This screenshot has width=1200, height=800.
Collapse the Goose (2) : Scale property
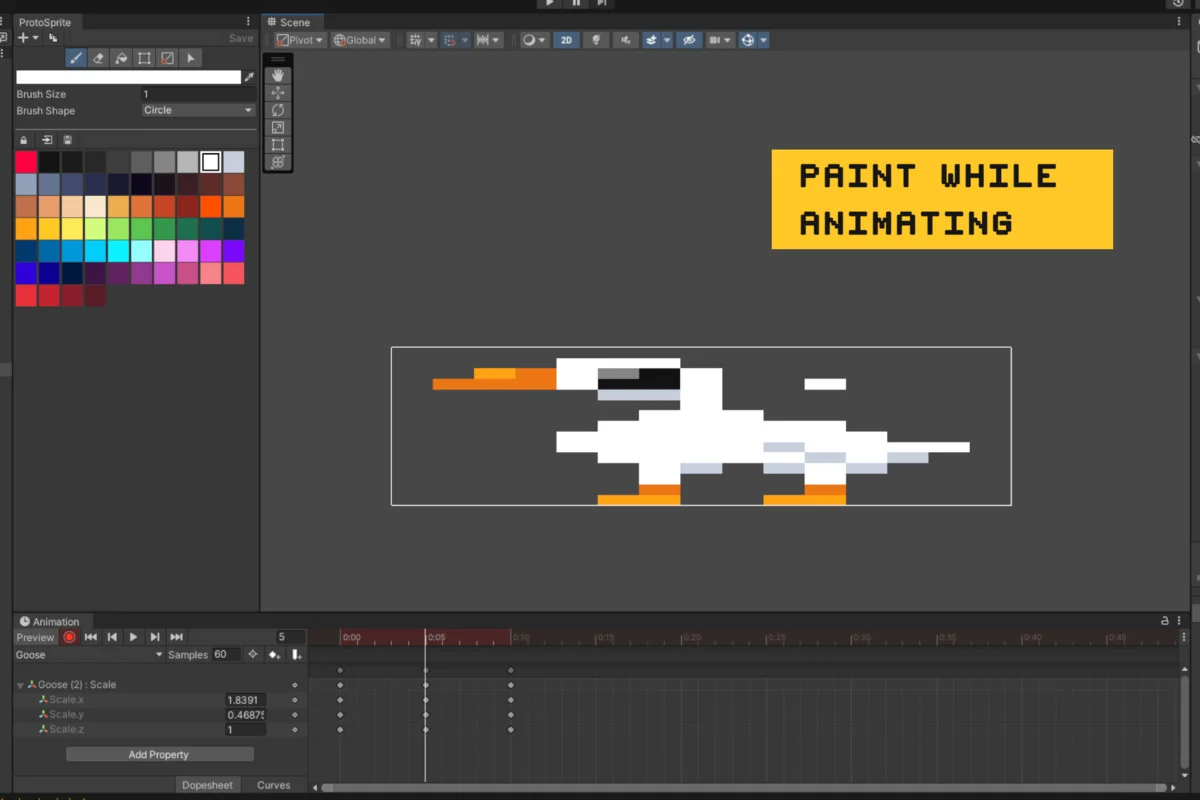point(21,685)
